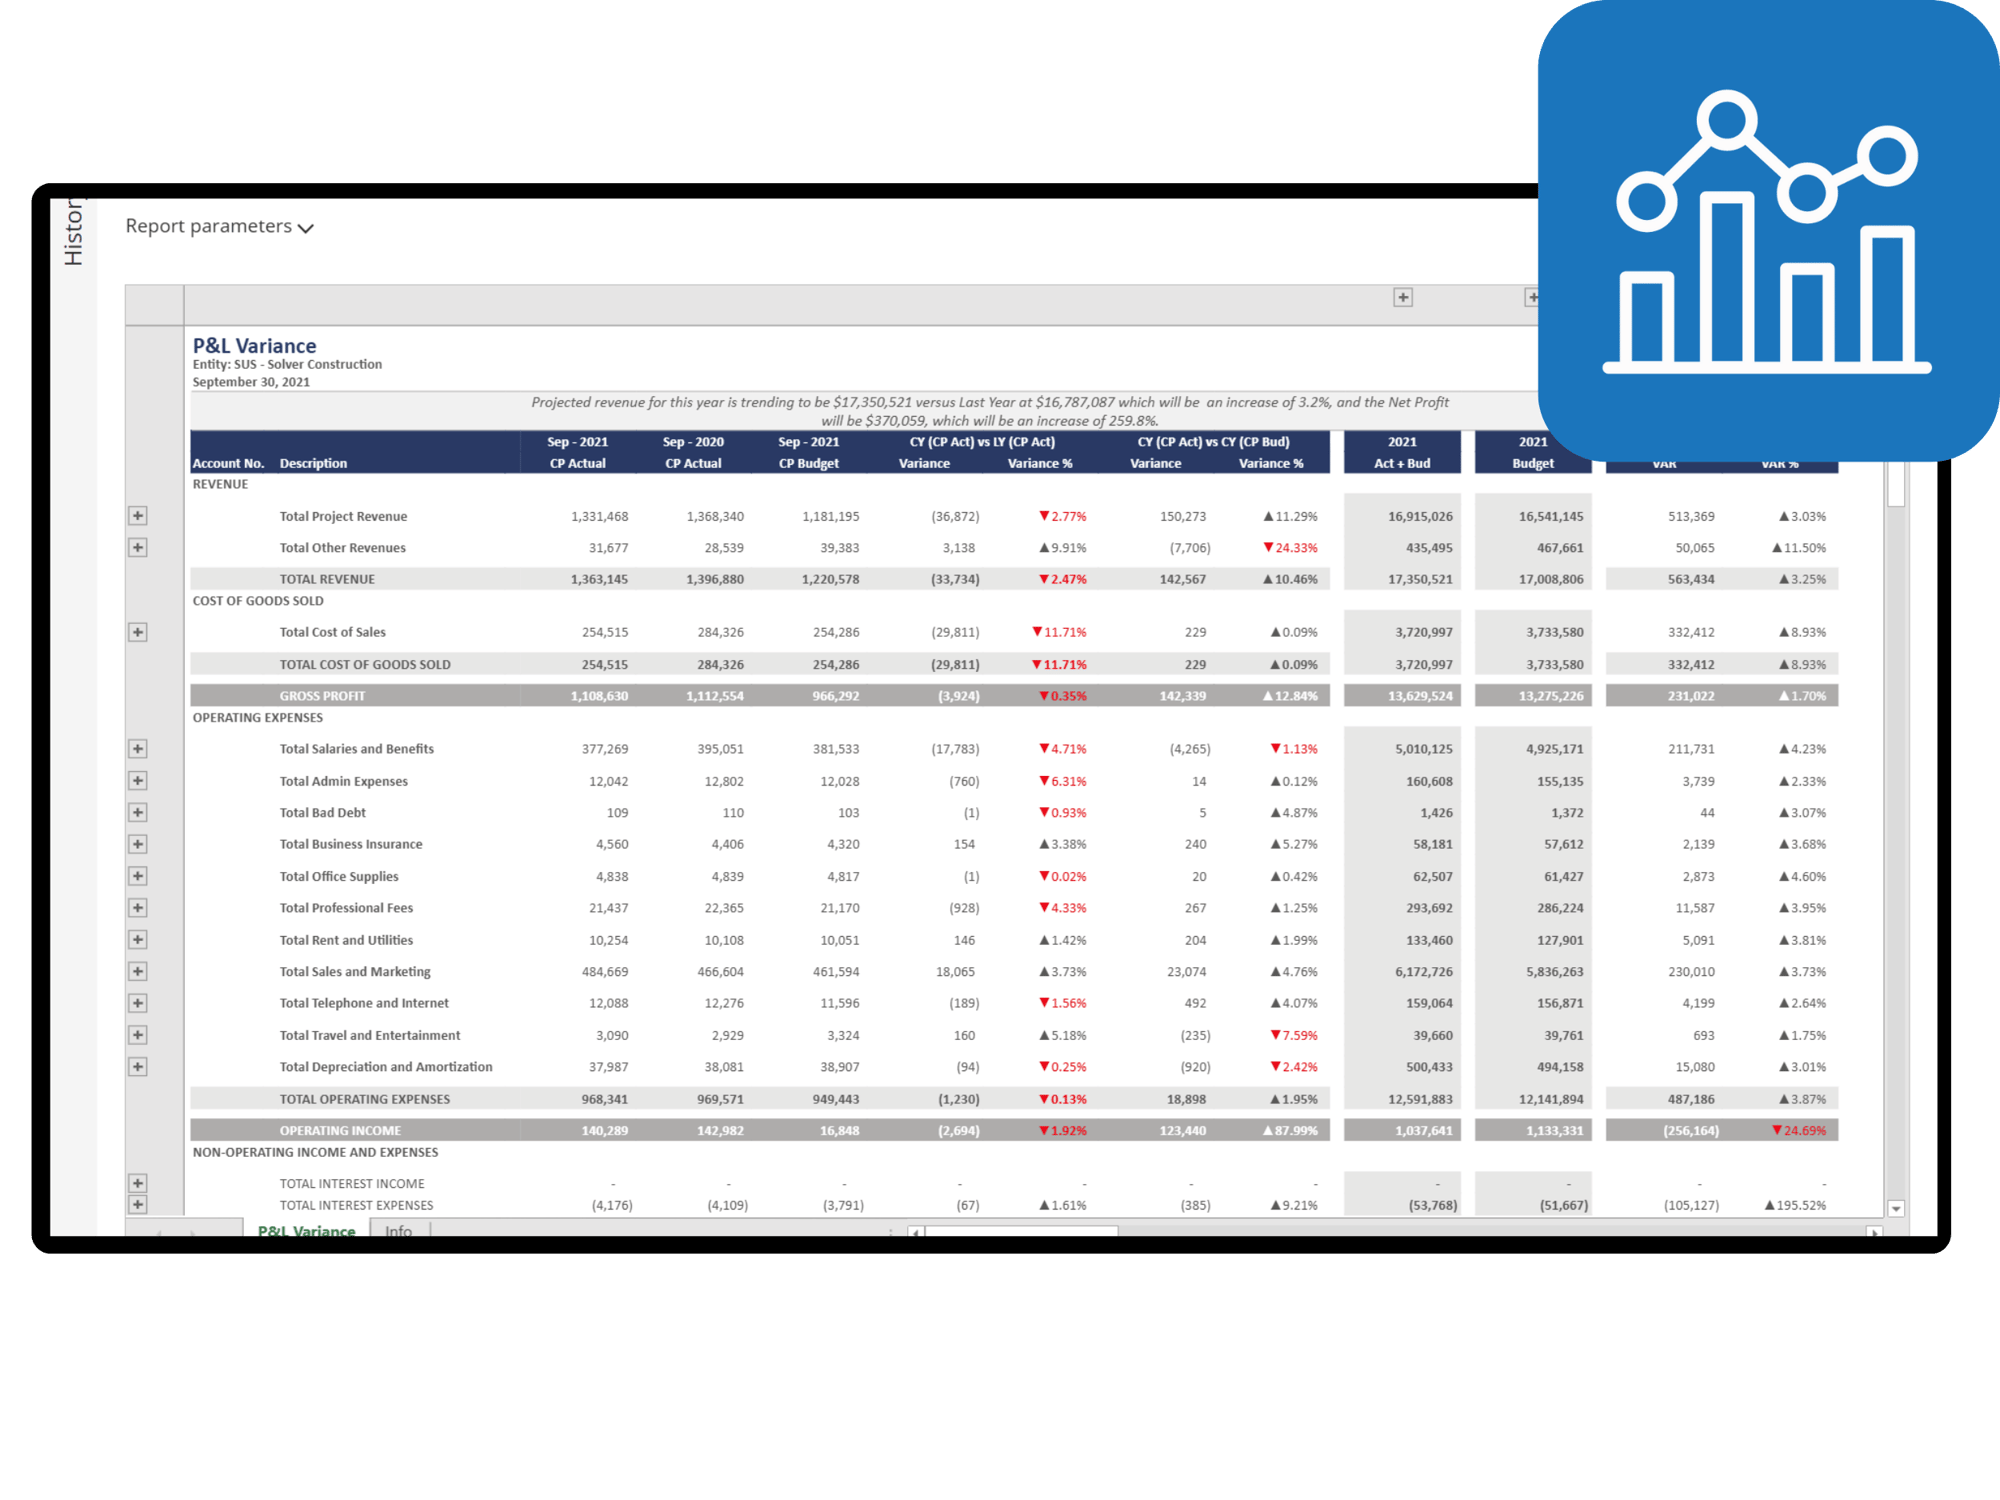This screenshot has width=2000, height=1500.
Task: Click the horizontal scrollbar right arrow
Action: coord(1874,1233)
